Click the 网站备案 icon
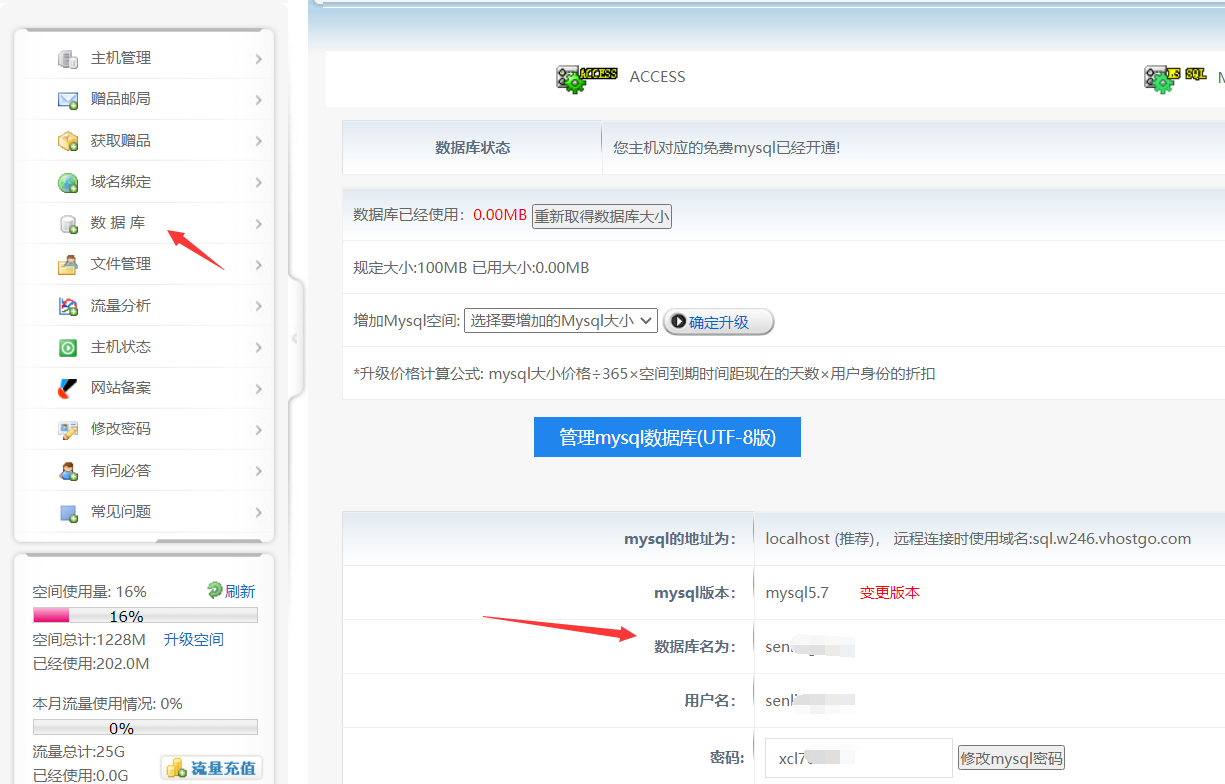Viewport: 1225px width, 784px height. click(68, 389)
